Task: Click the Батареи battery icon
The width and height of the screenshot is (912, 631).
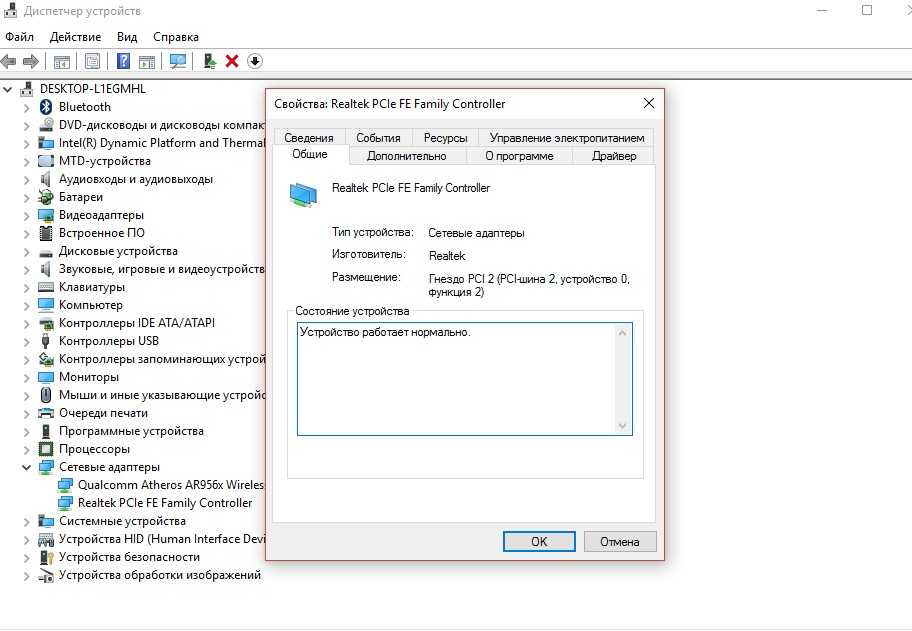Action: pyautogui.click(x=46, y=197)
